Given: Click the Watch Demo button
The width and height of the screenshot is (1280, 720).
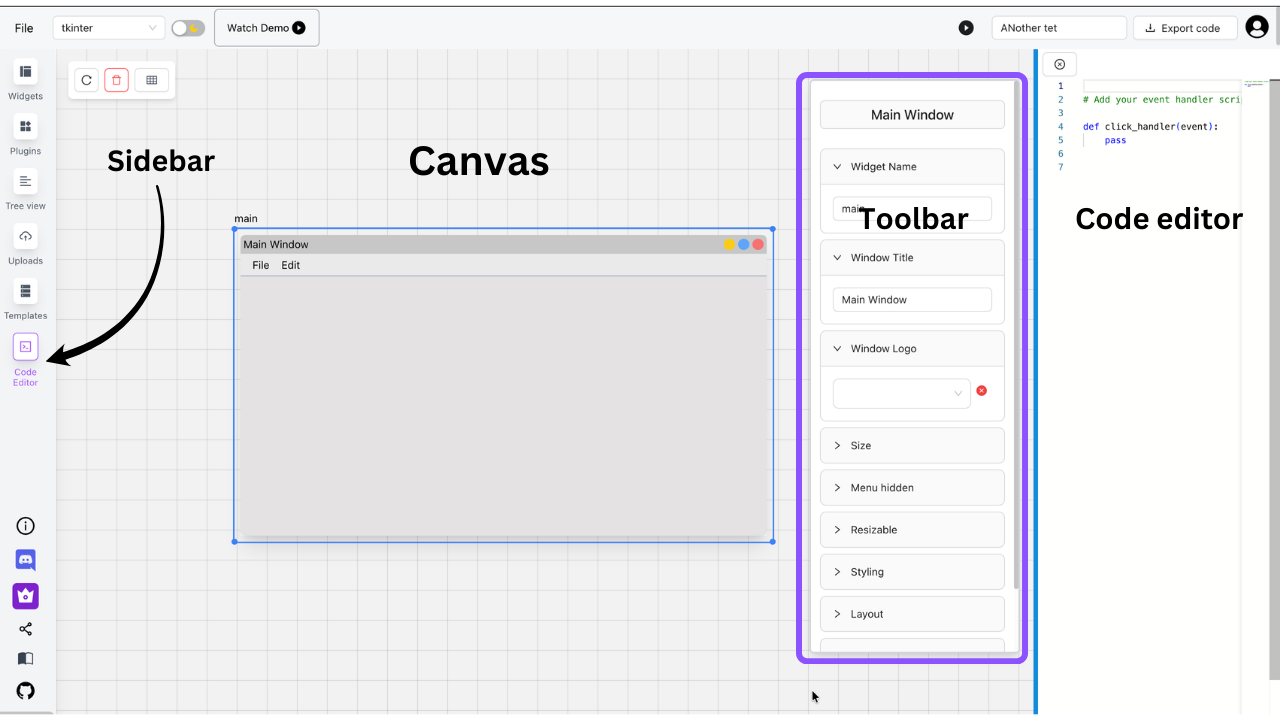Looking at the screenshot, I should (266, 28).
